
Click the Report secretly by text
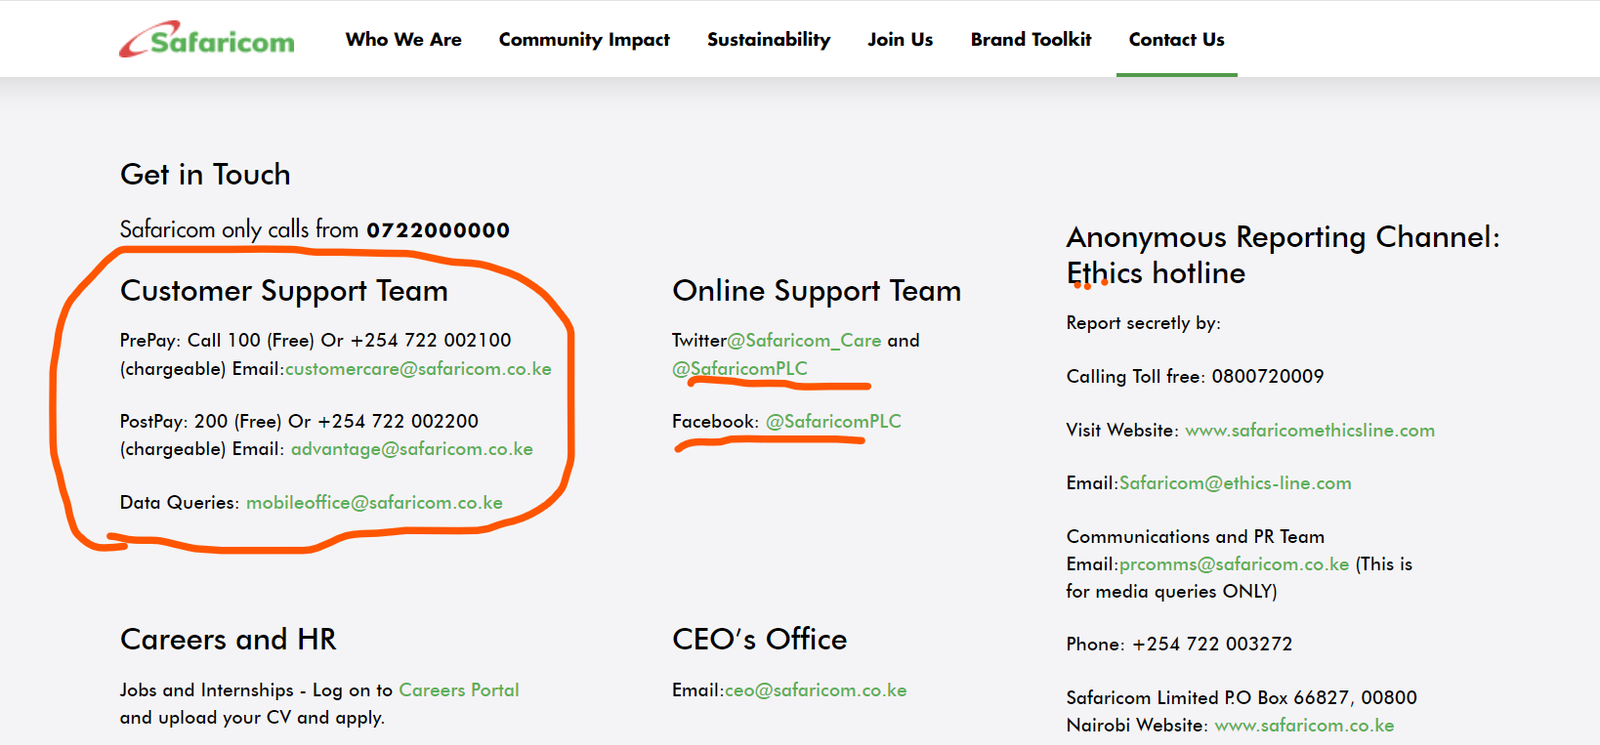[1143, 323]
